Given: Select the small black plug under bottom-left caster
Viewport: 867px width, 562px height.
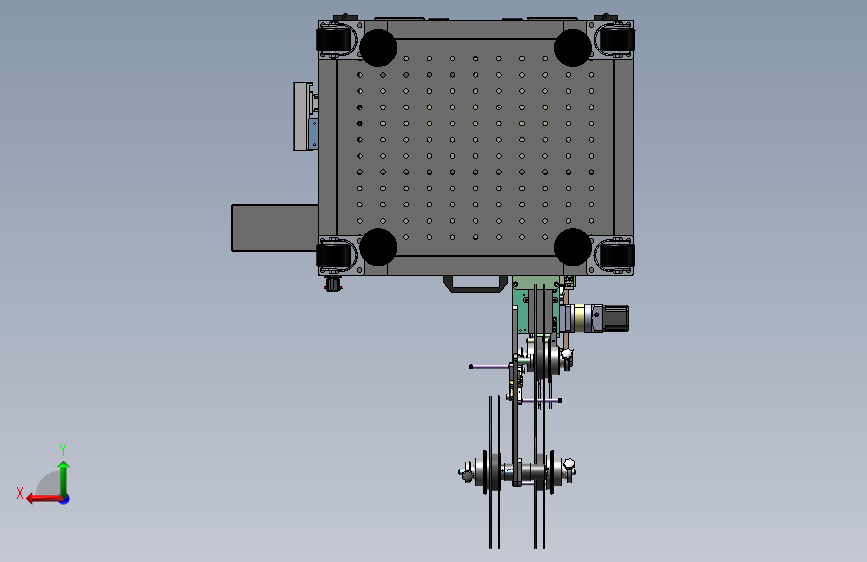Looking at the screenshot, I should pos(333,285).
